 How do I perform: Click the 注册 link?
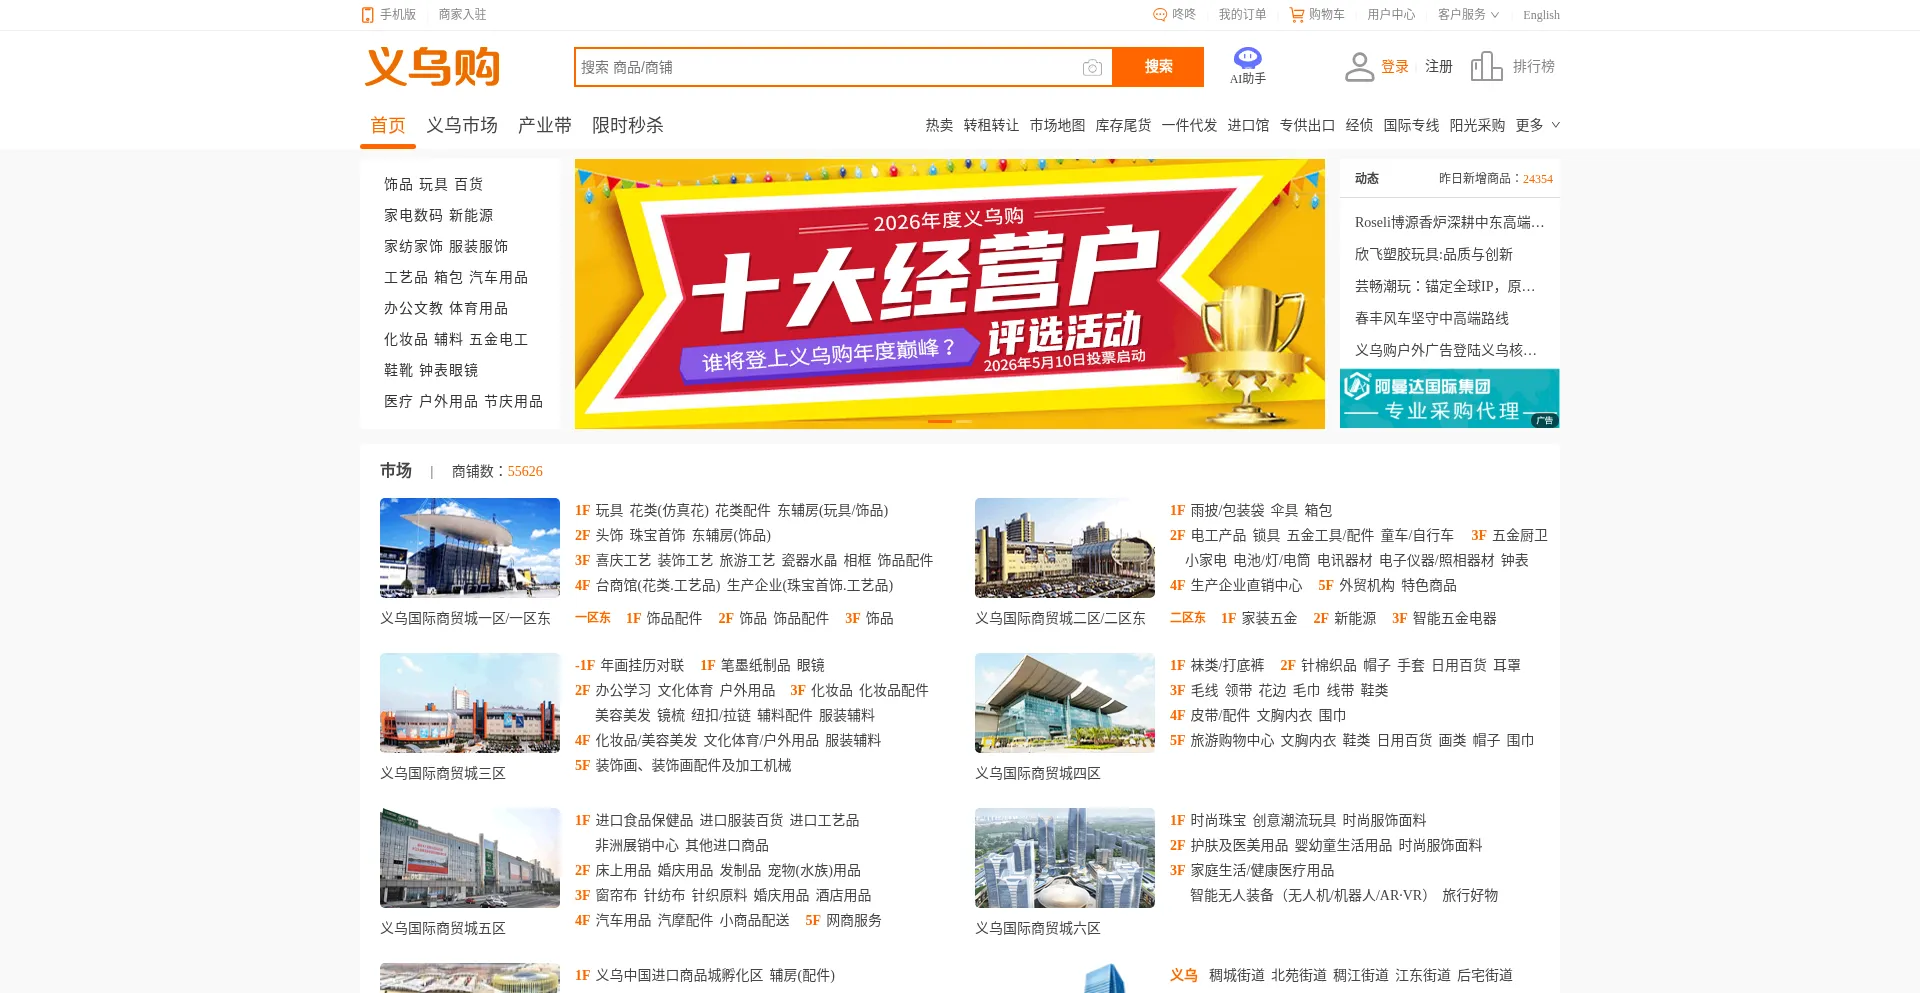1439,67
